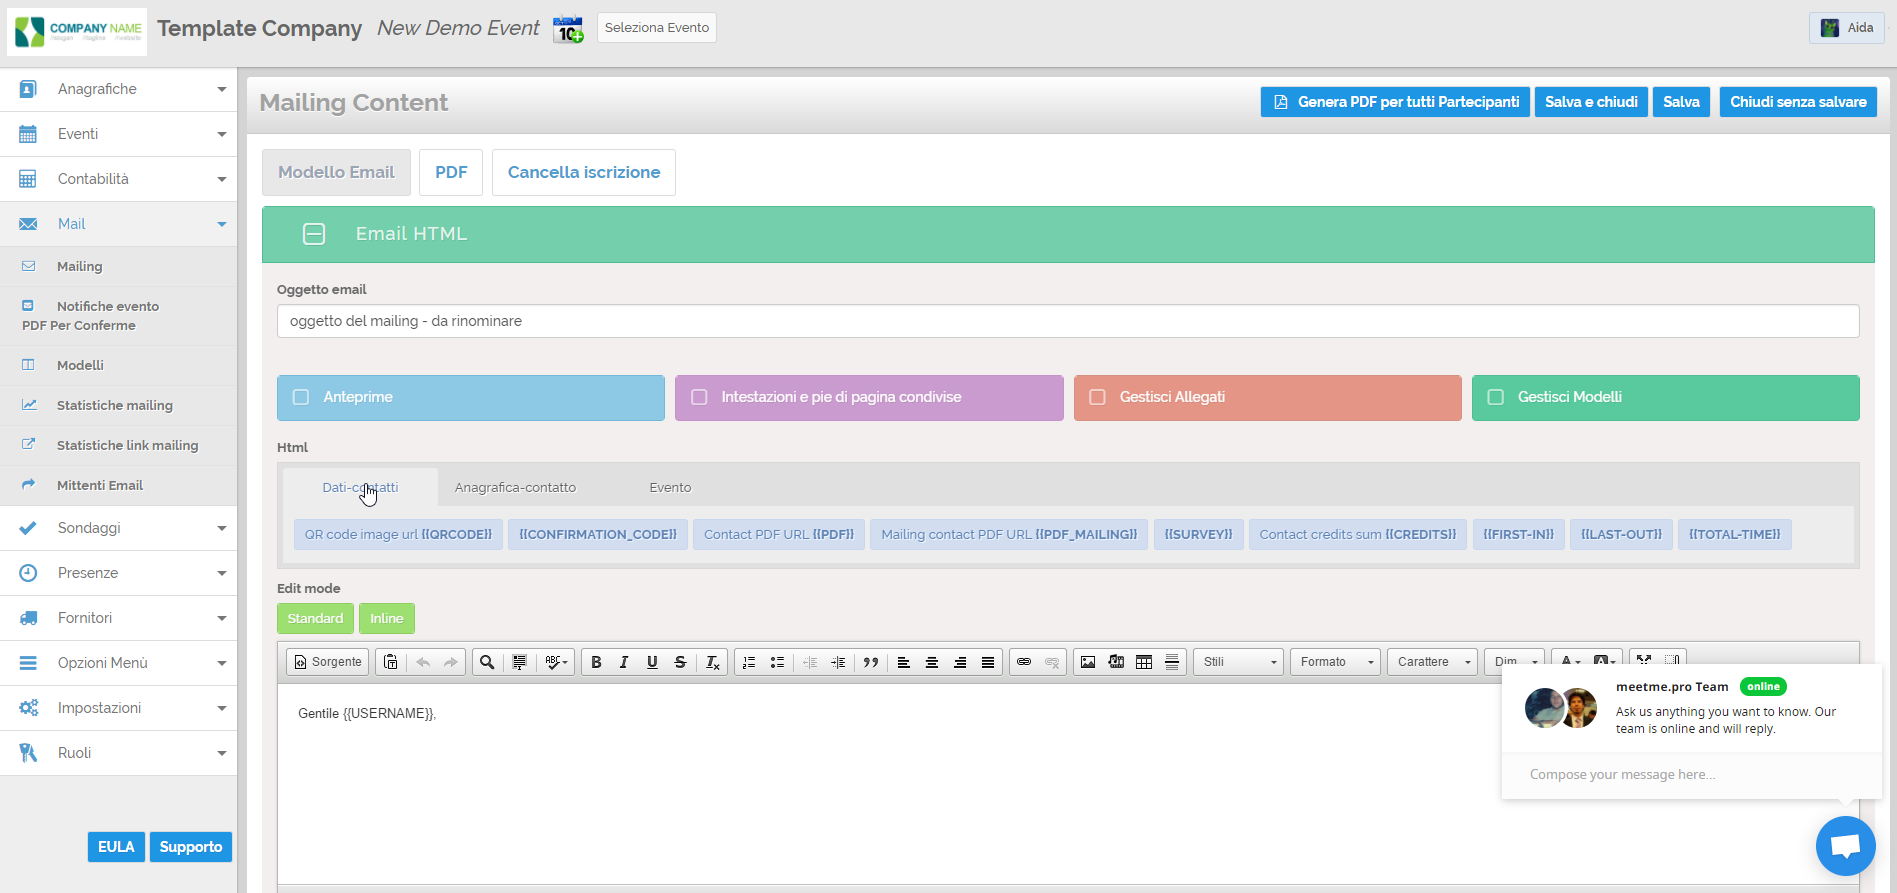Click the select all icon
The width and height of the screenshot is (1897, 893).
(x=519, y=662)
